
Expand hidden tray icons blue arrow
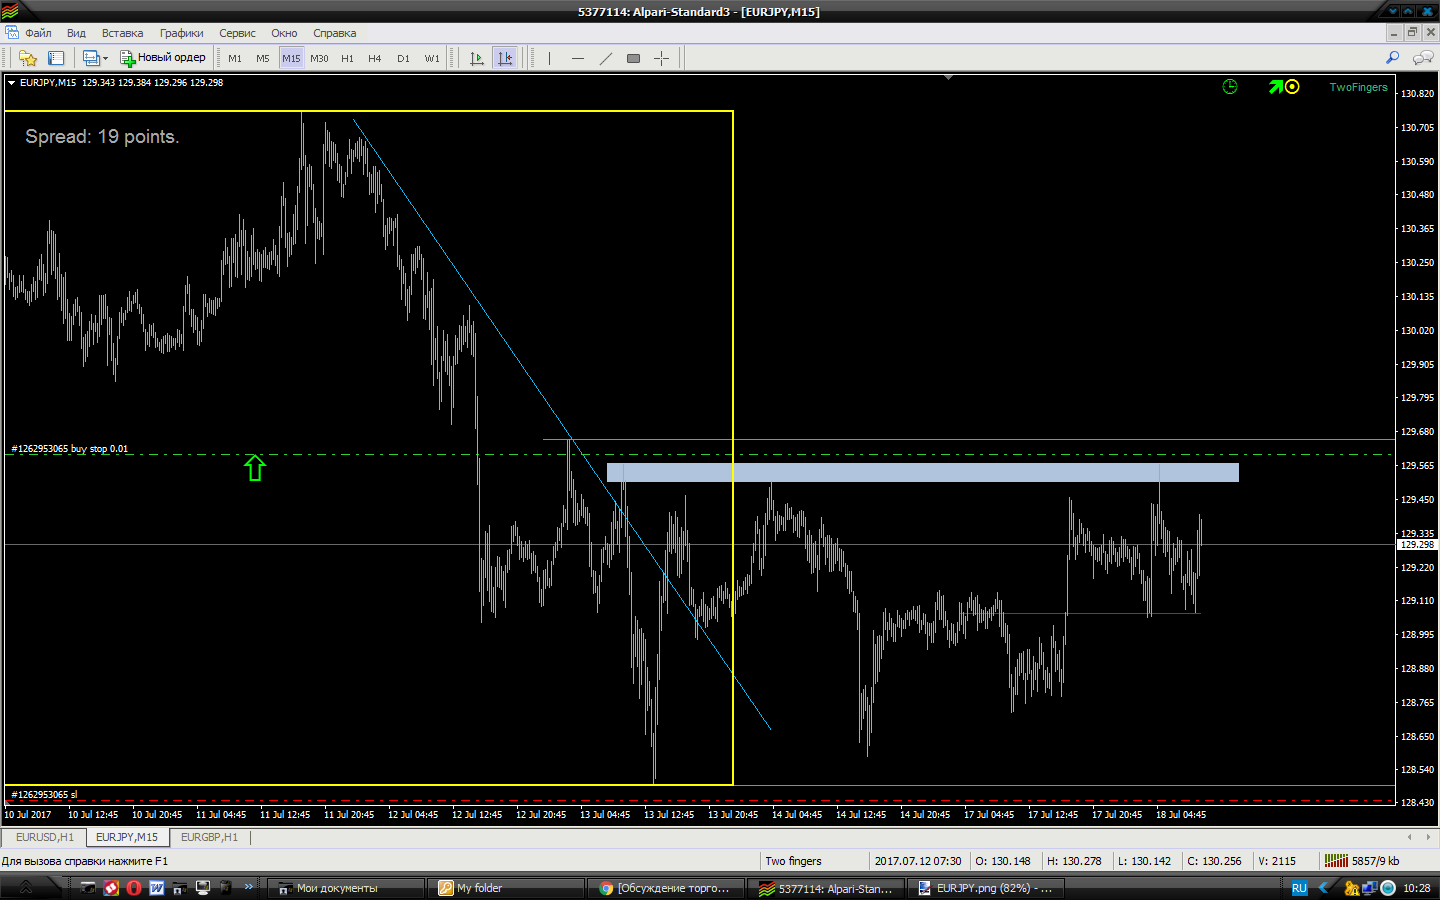[x=1324, y=888]
